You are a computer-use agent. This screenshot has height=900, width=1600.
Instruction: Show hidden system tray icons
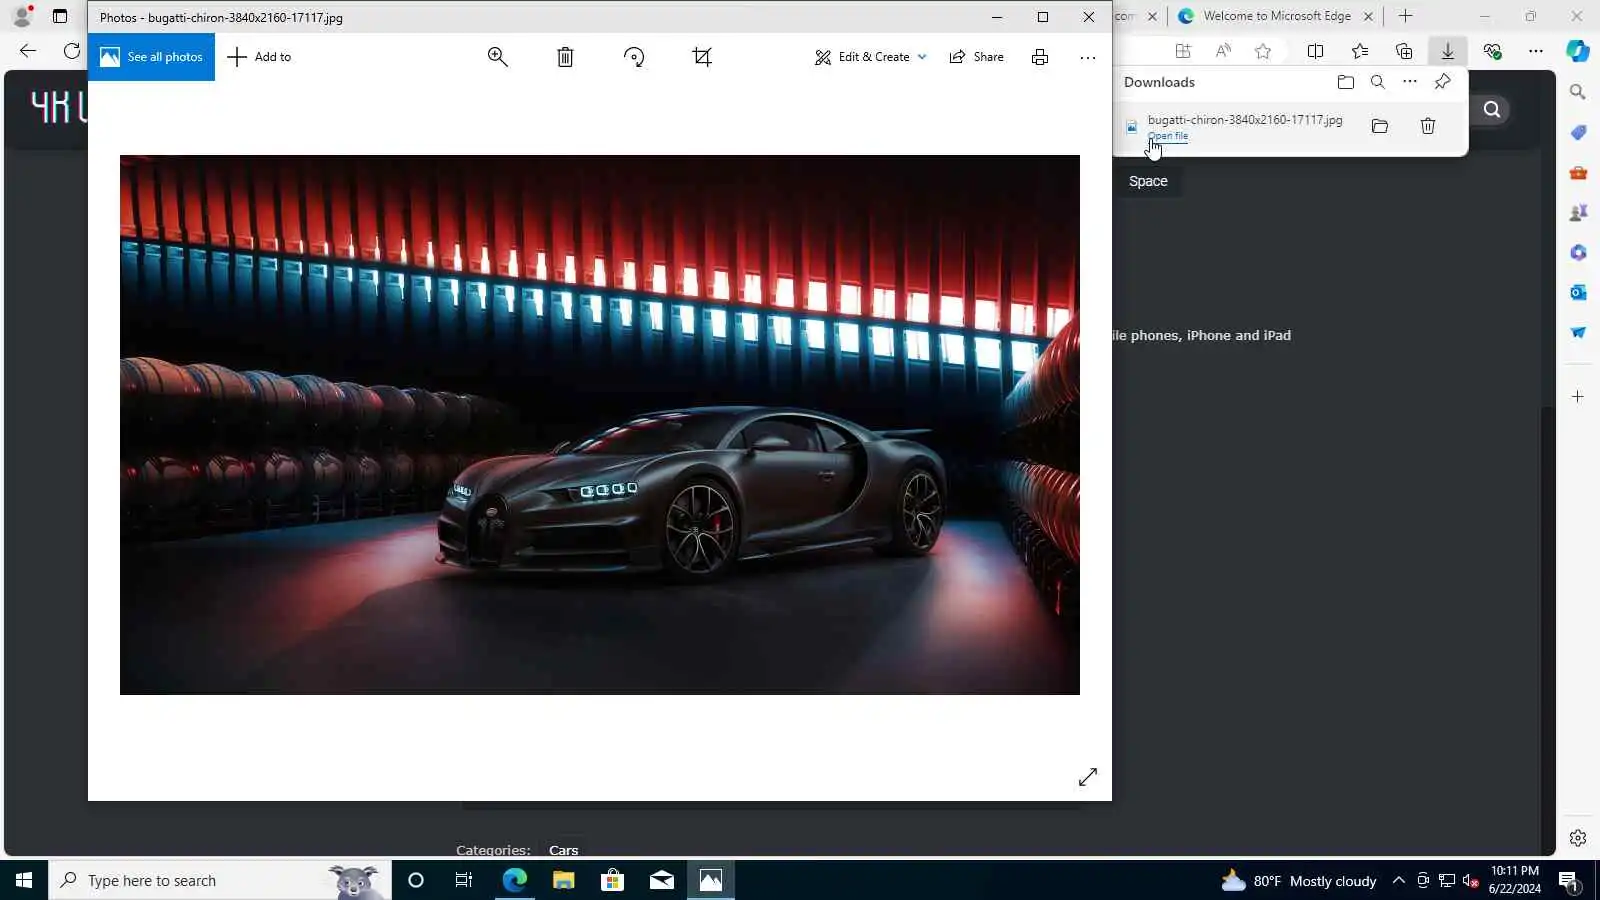1399,880
